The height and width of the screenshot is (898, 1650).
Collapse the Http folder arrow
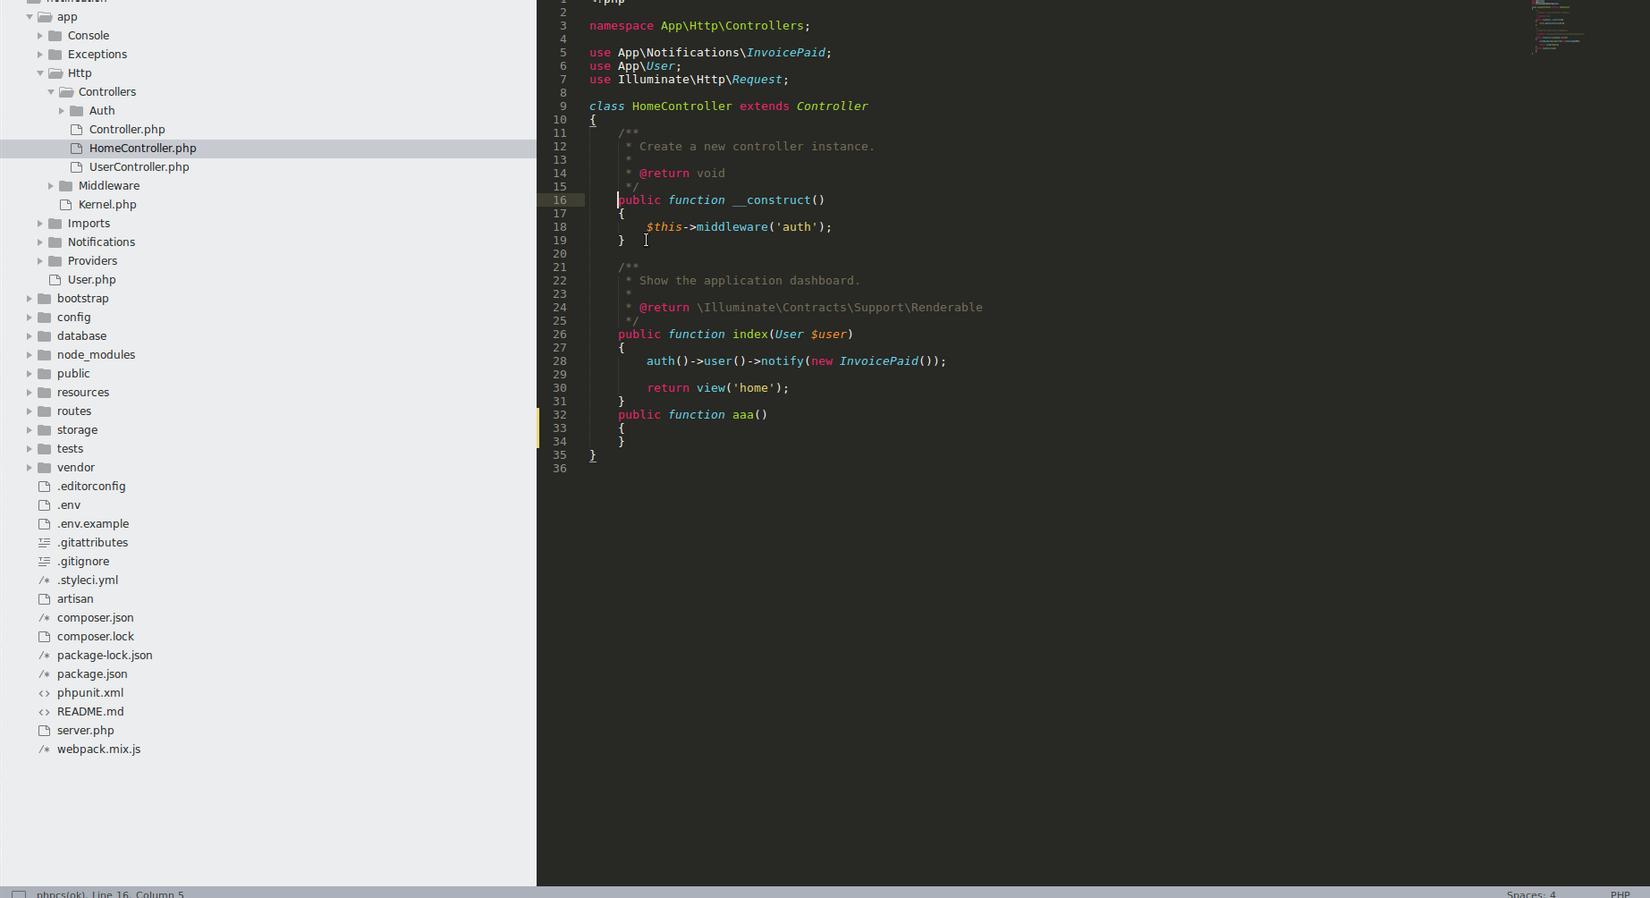pos(40,73)
